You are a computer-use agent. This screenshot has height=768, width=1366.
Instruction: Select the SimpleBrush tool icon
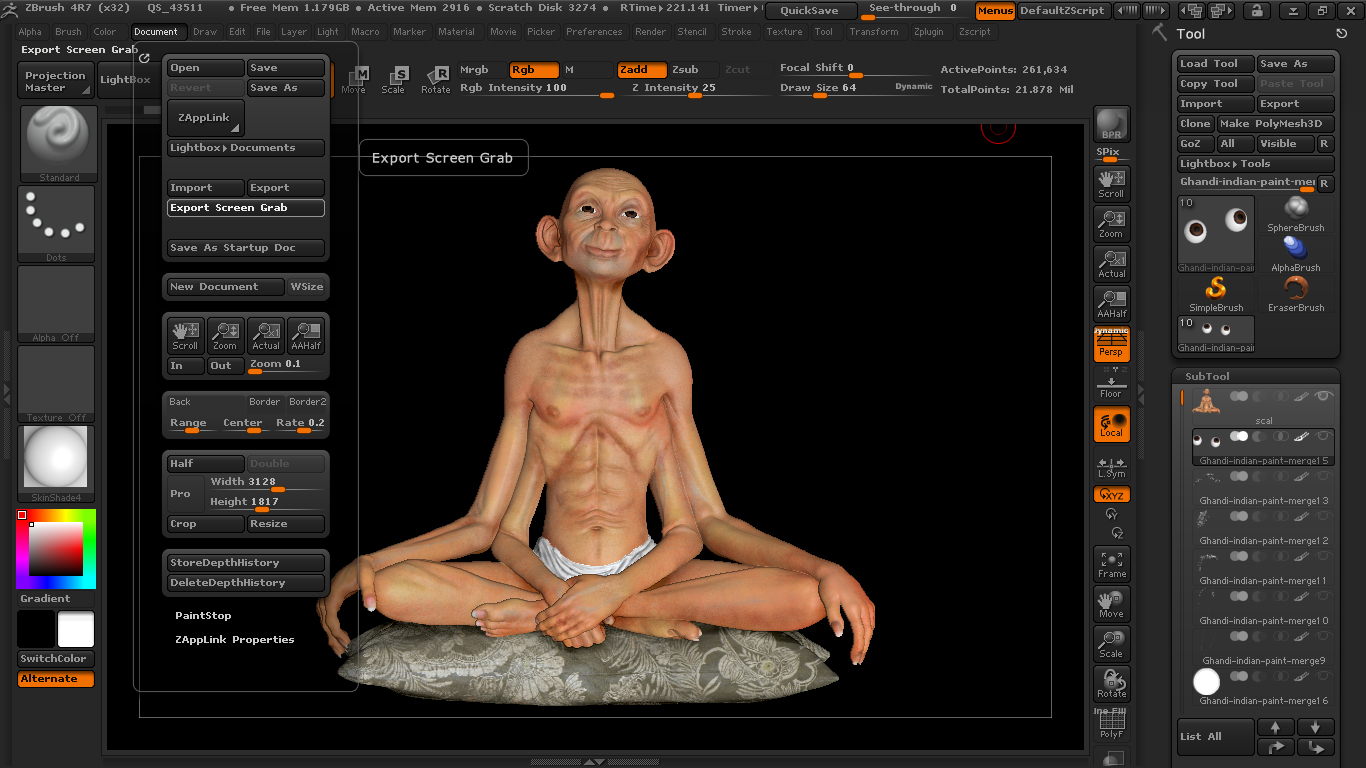(1216, 293)
